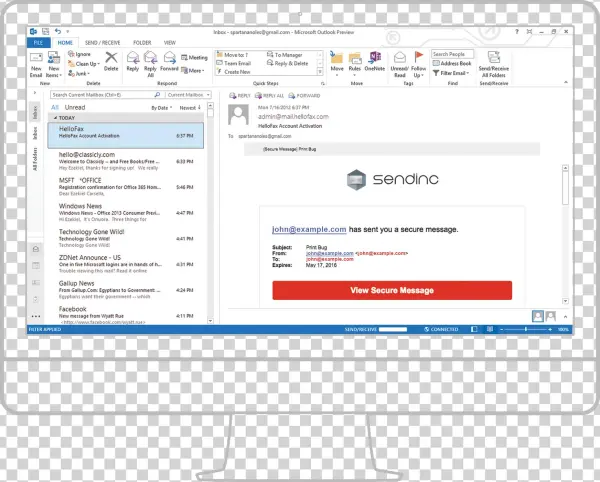The height and width of the screenshot is (482, 600).
Task: Open the Filter Email dropdown
Action: 451,73
